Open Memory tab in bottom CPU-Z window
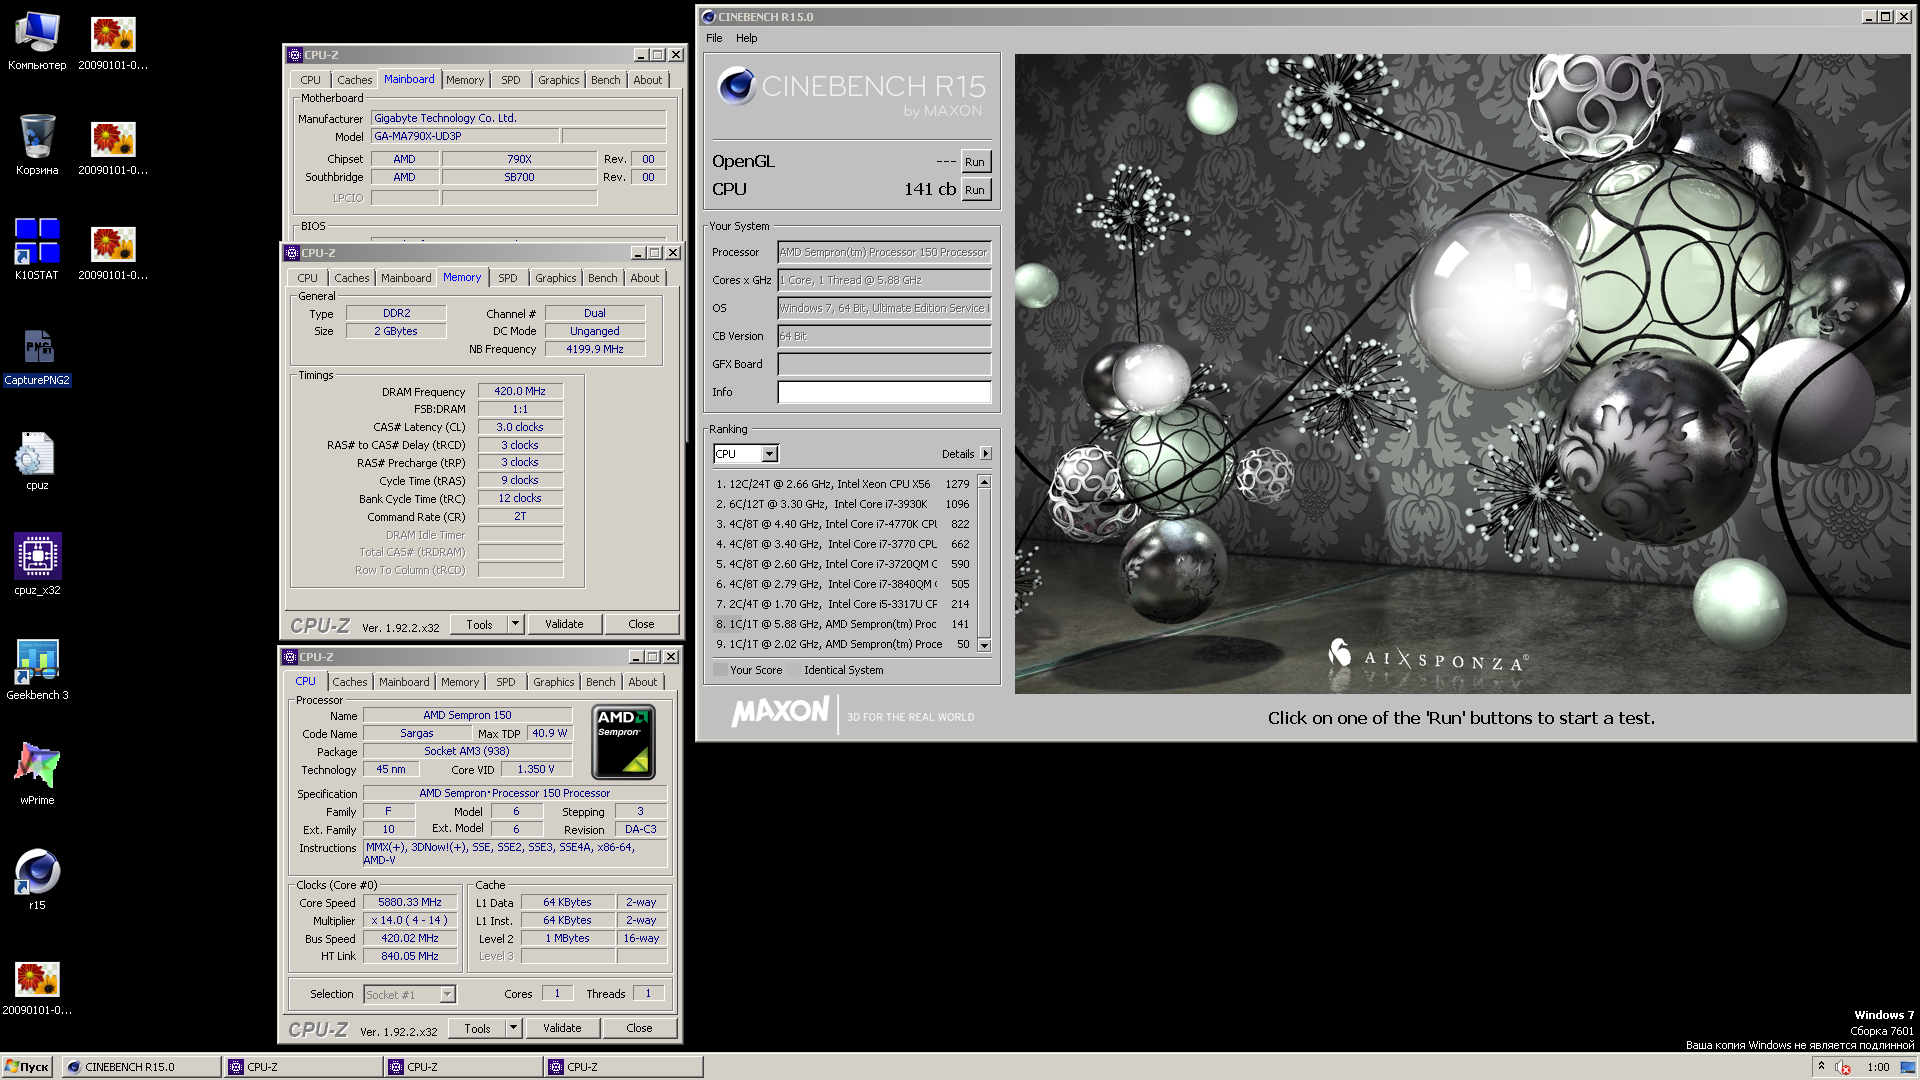The image size is (1920, 1080). (460, 682)
